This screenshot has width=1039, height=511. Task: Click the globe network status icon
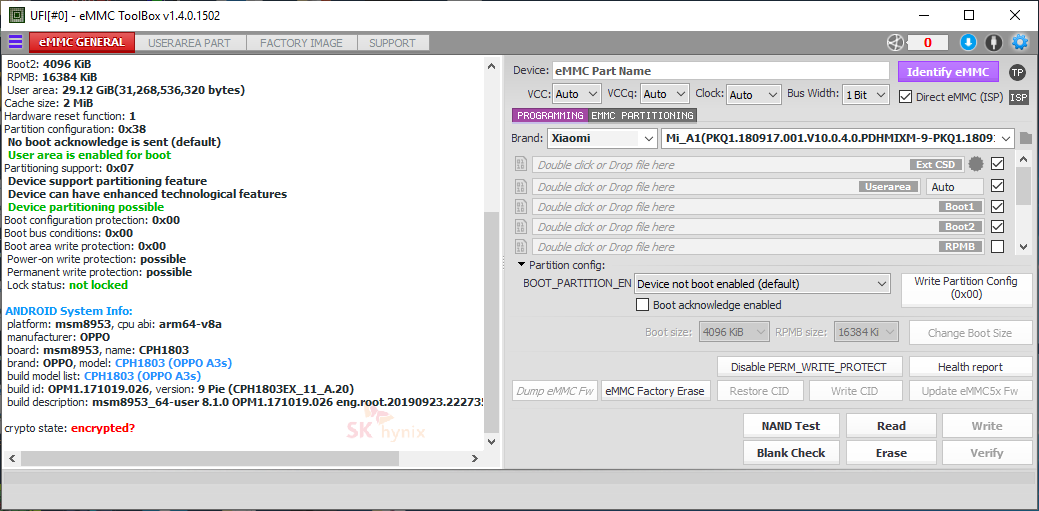click(x=895, y=43)
